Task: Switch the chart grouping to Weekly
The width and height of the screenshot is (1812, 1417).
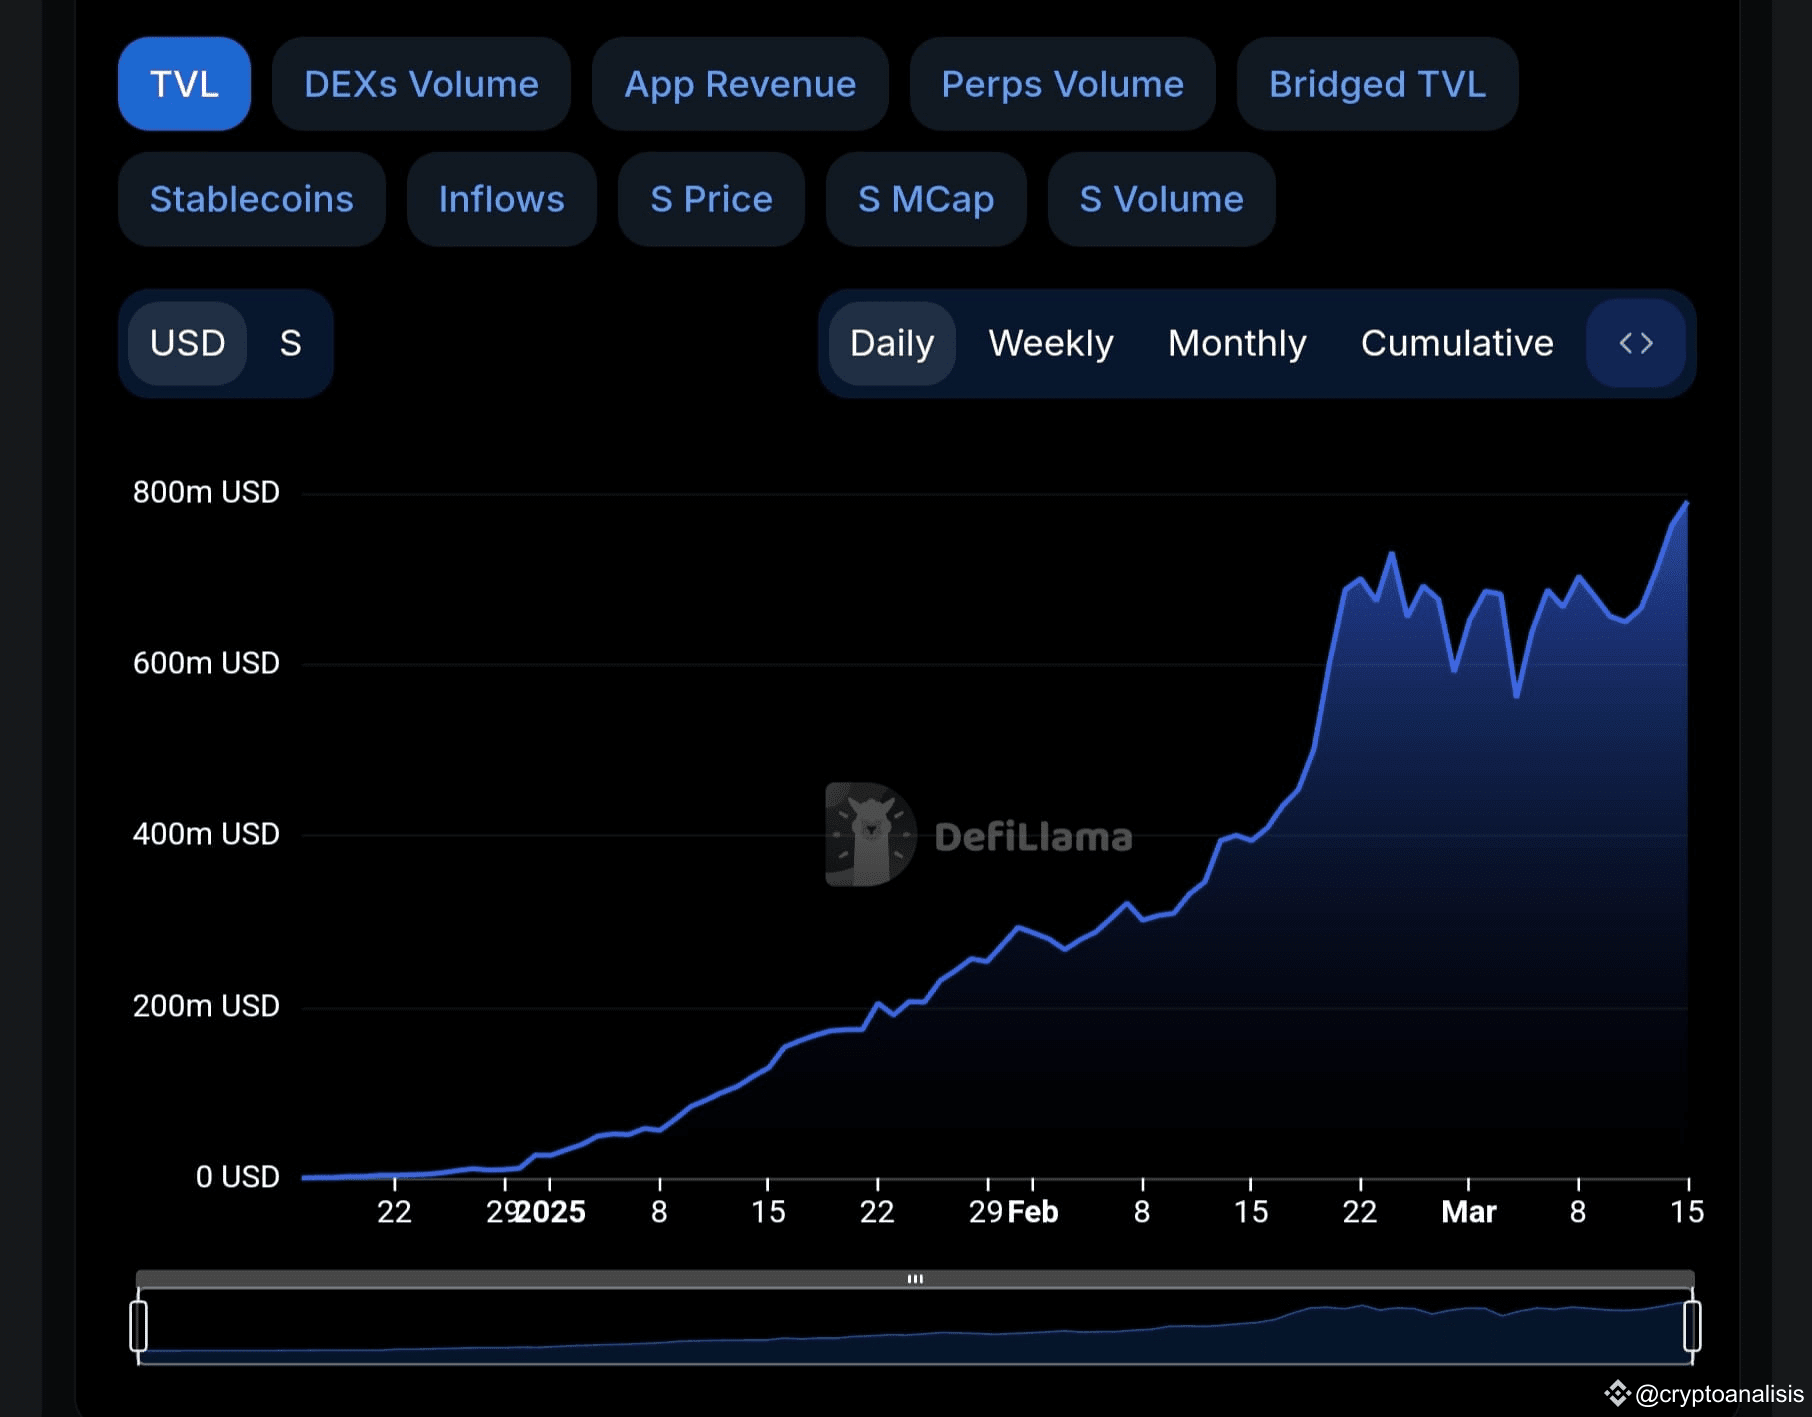Action: (1051, 343)
